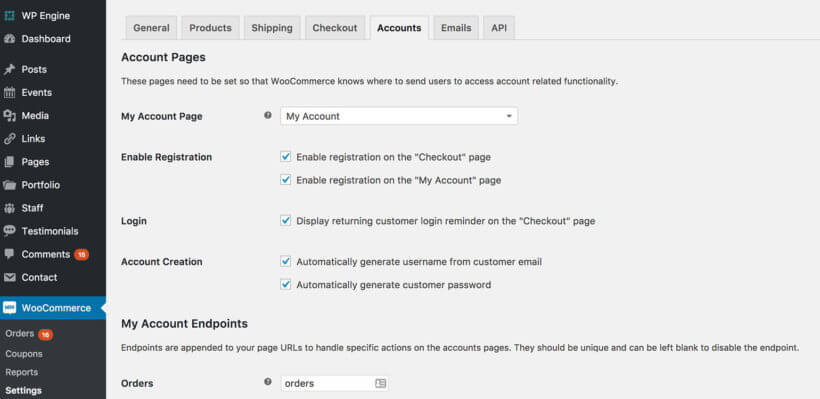Screen dimensions: 820x399
Task: Click the Links chain icon
Action: click(9, 139)
